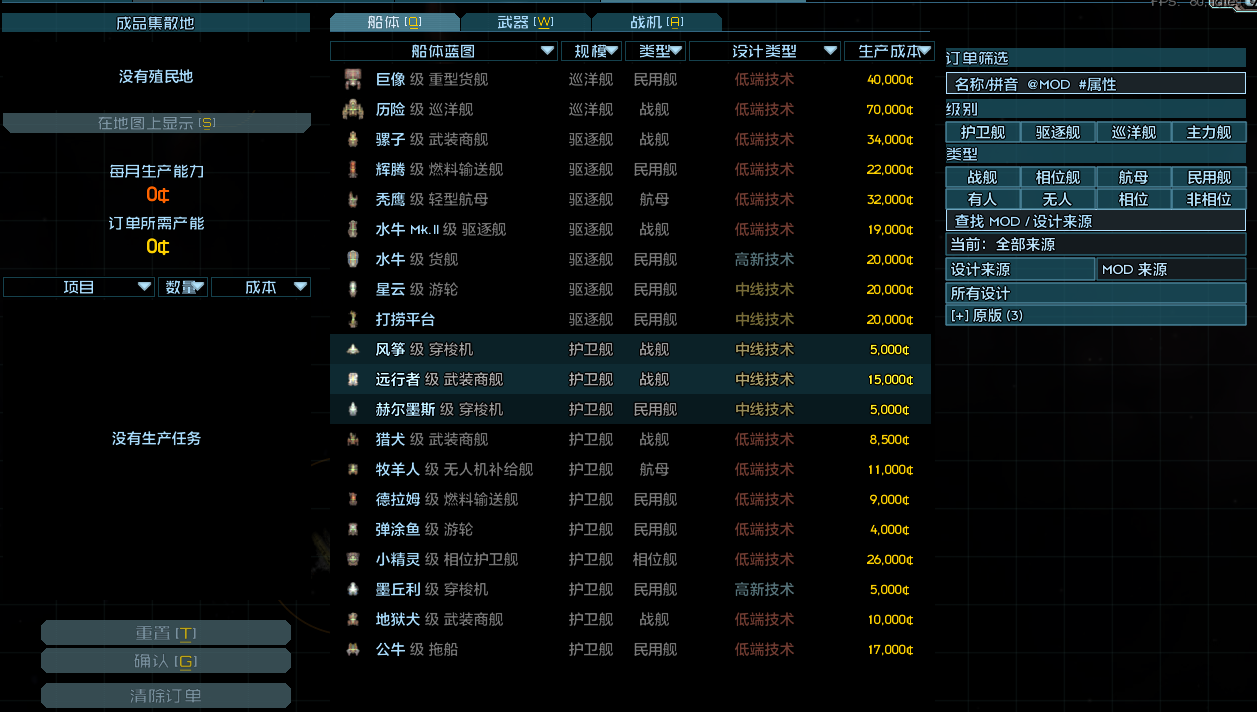Screen dimensions: 1257x712
Task: Select the 骡子 armed merchant ship icon
Action: coord(352,139)
